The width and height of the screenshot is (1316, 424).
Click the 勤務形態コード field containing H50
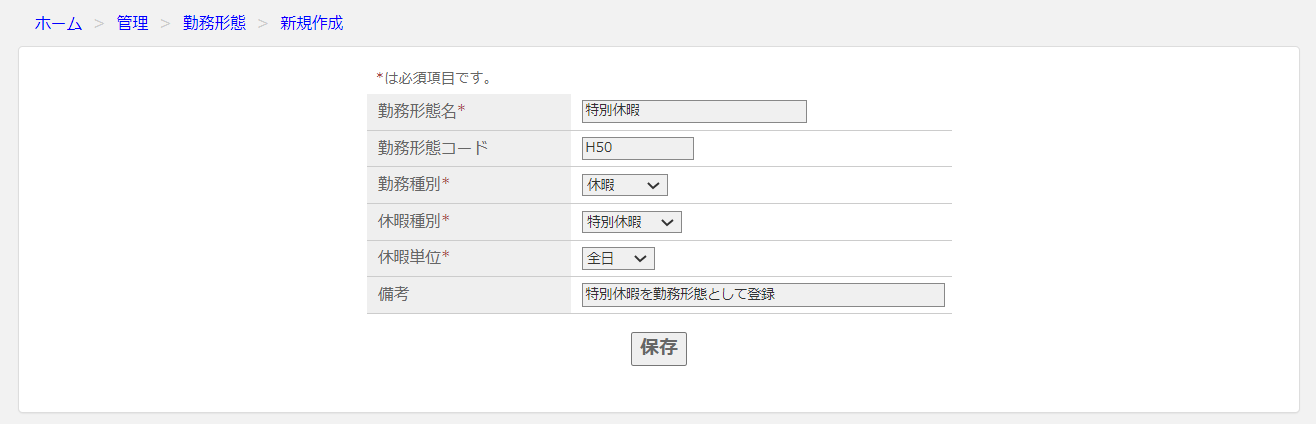(638, 148)
